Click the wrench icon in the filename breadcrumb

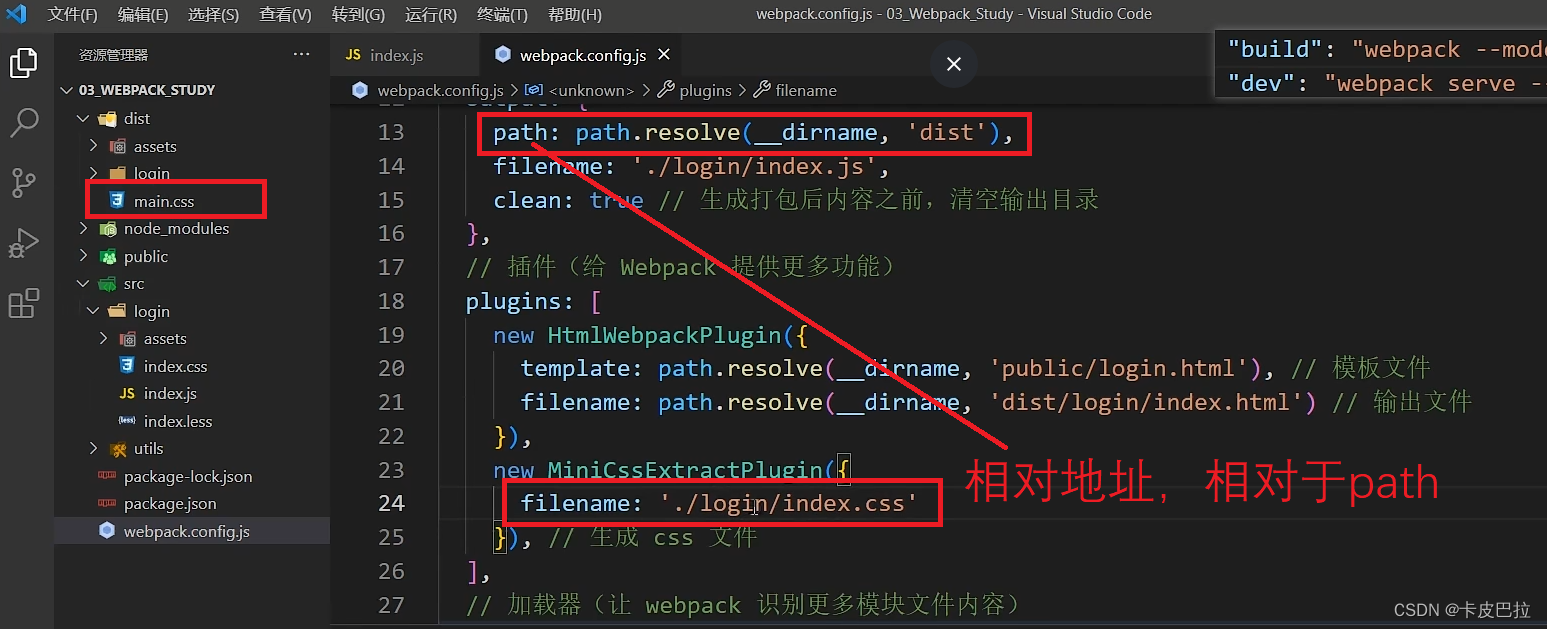(x=761, y=90)
